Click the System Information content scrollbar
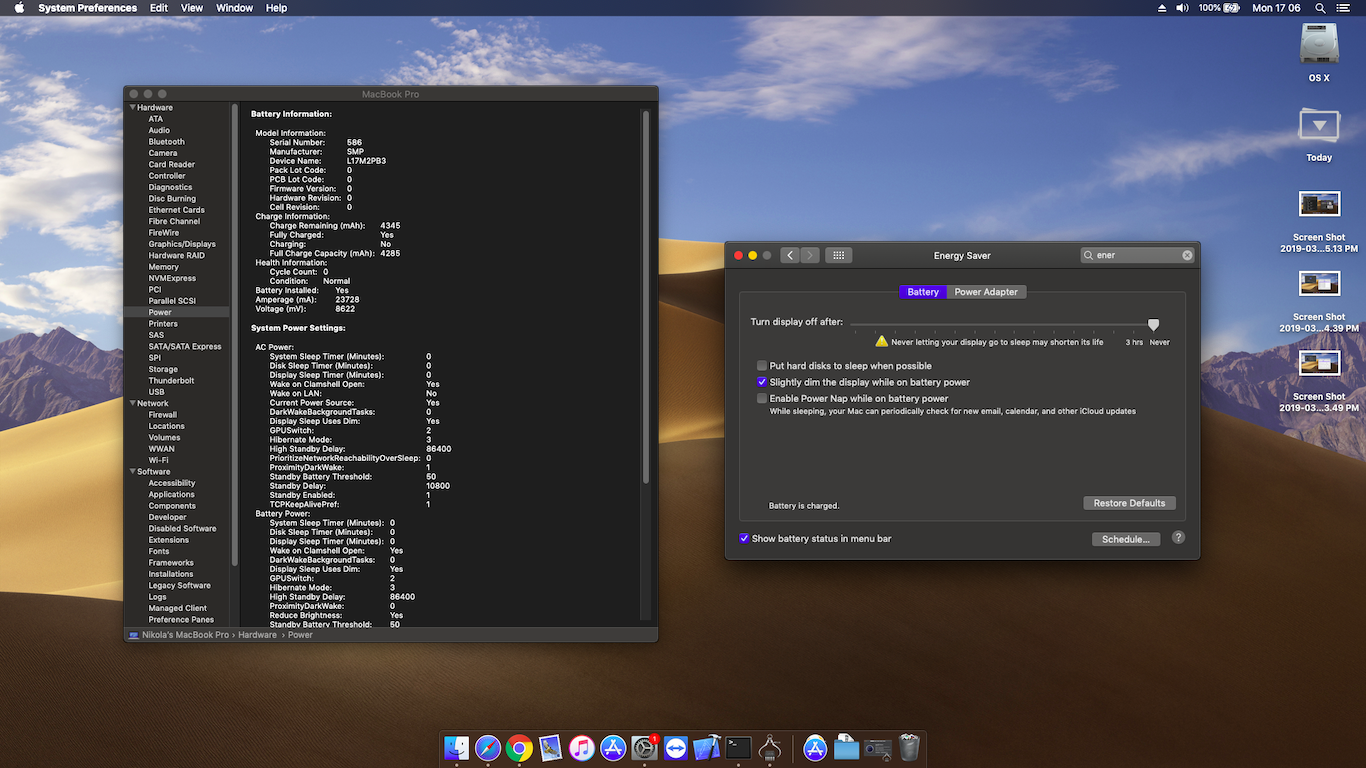Screen dimensions: 1366x768 pos(646,297)
